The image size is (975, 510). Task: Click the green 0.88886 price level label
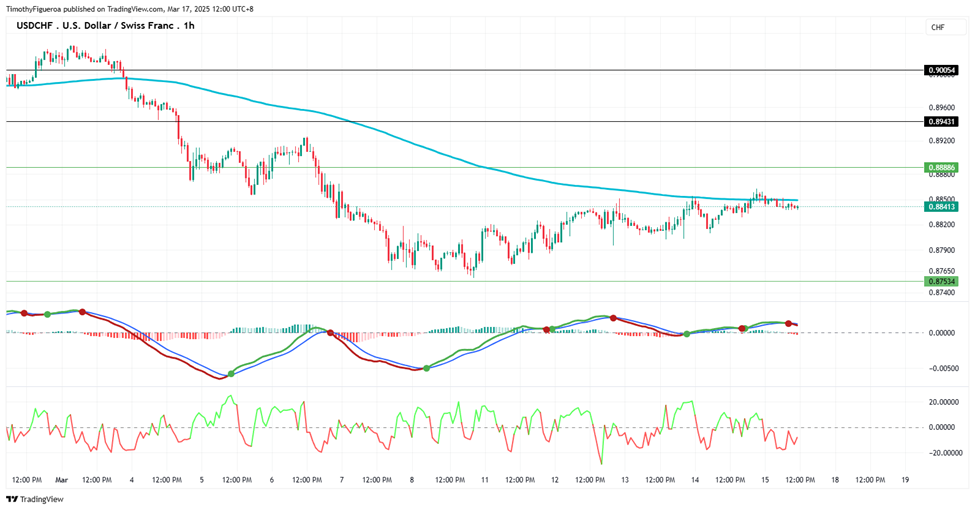(941, 167)
